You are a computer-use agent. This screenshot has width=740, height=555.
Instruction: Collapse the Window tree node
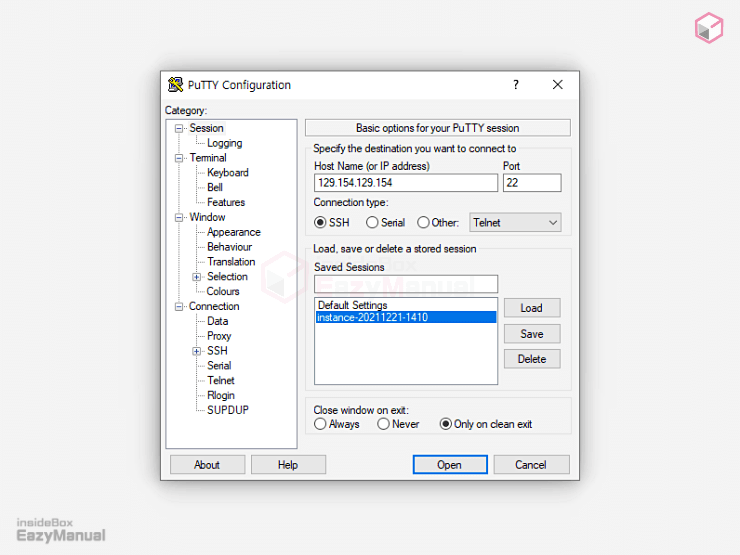tap(179, 218)
